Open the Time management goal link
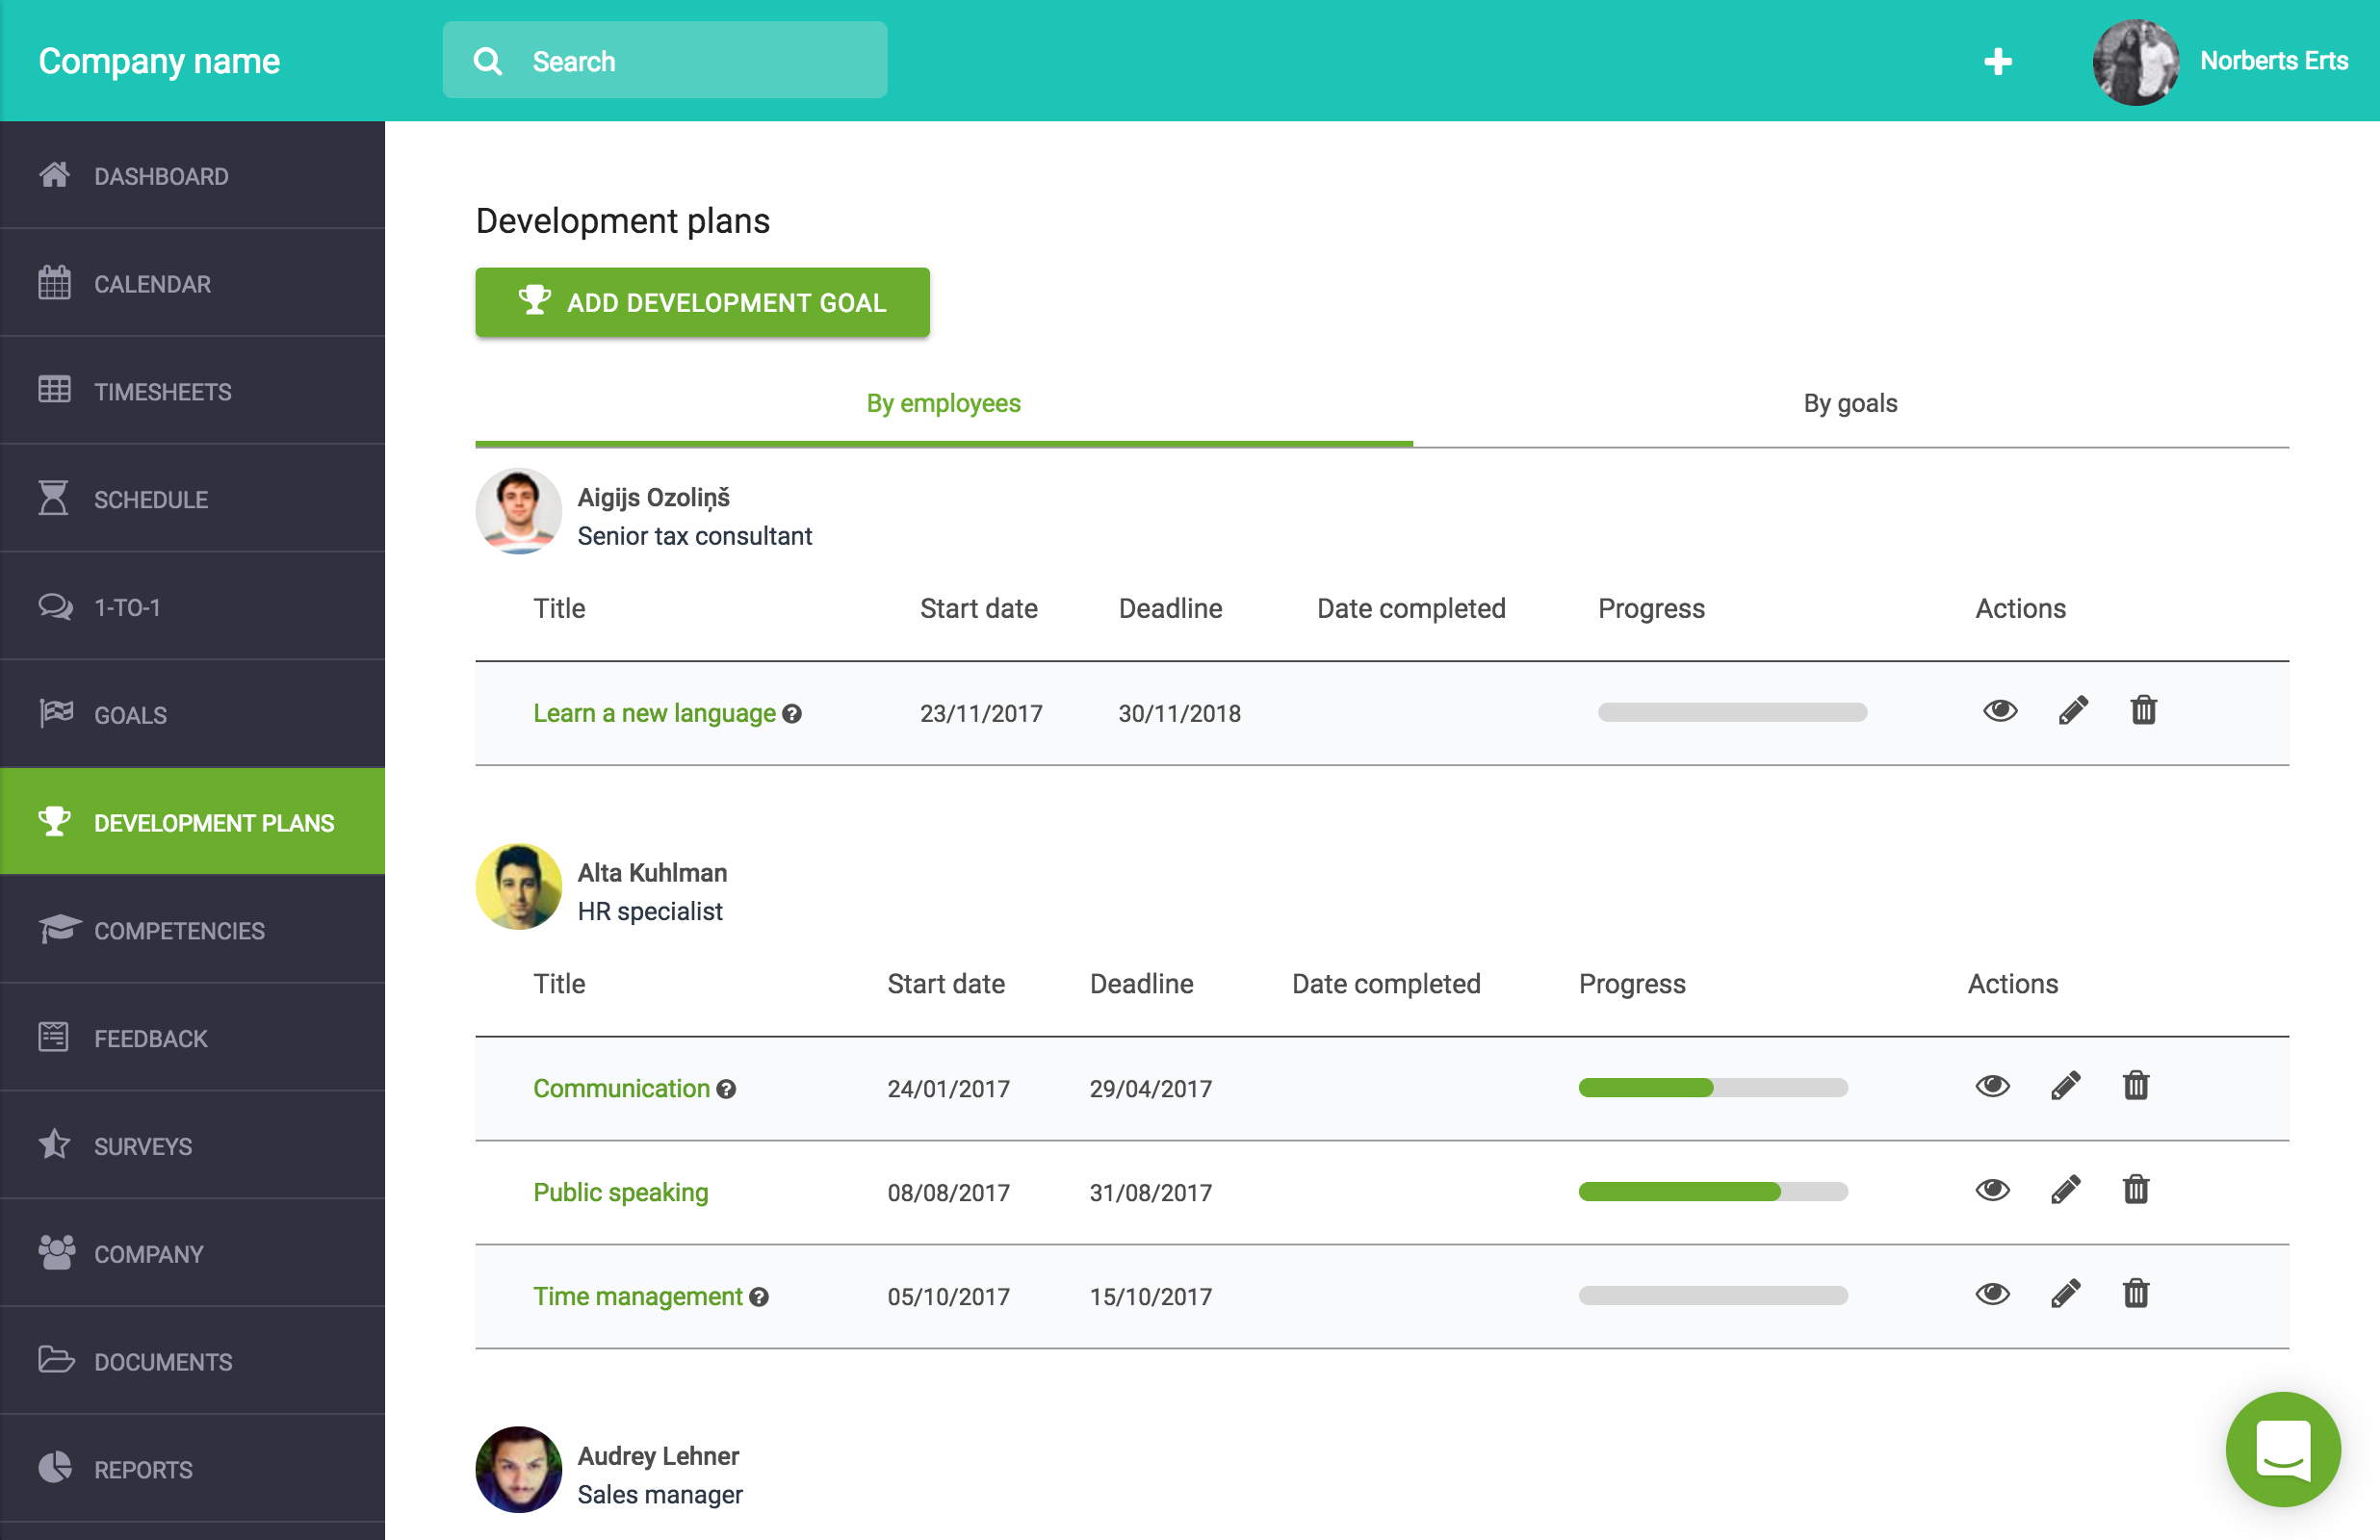The width and height of the screenshot is (2380, 1540). [x=637, y=1296]
